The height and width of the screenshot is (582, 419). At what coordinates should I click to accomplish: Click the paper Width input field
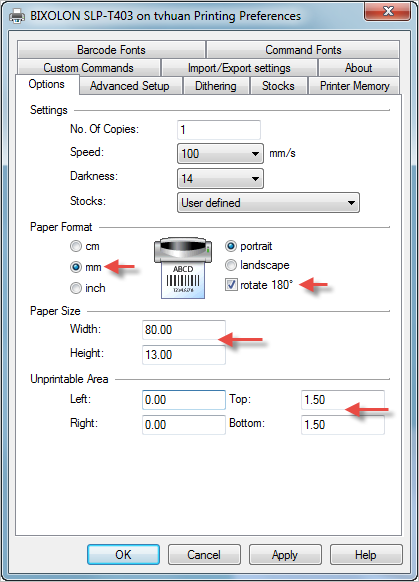[x=184, y=330]
